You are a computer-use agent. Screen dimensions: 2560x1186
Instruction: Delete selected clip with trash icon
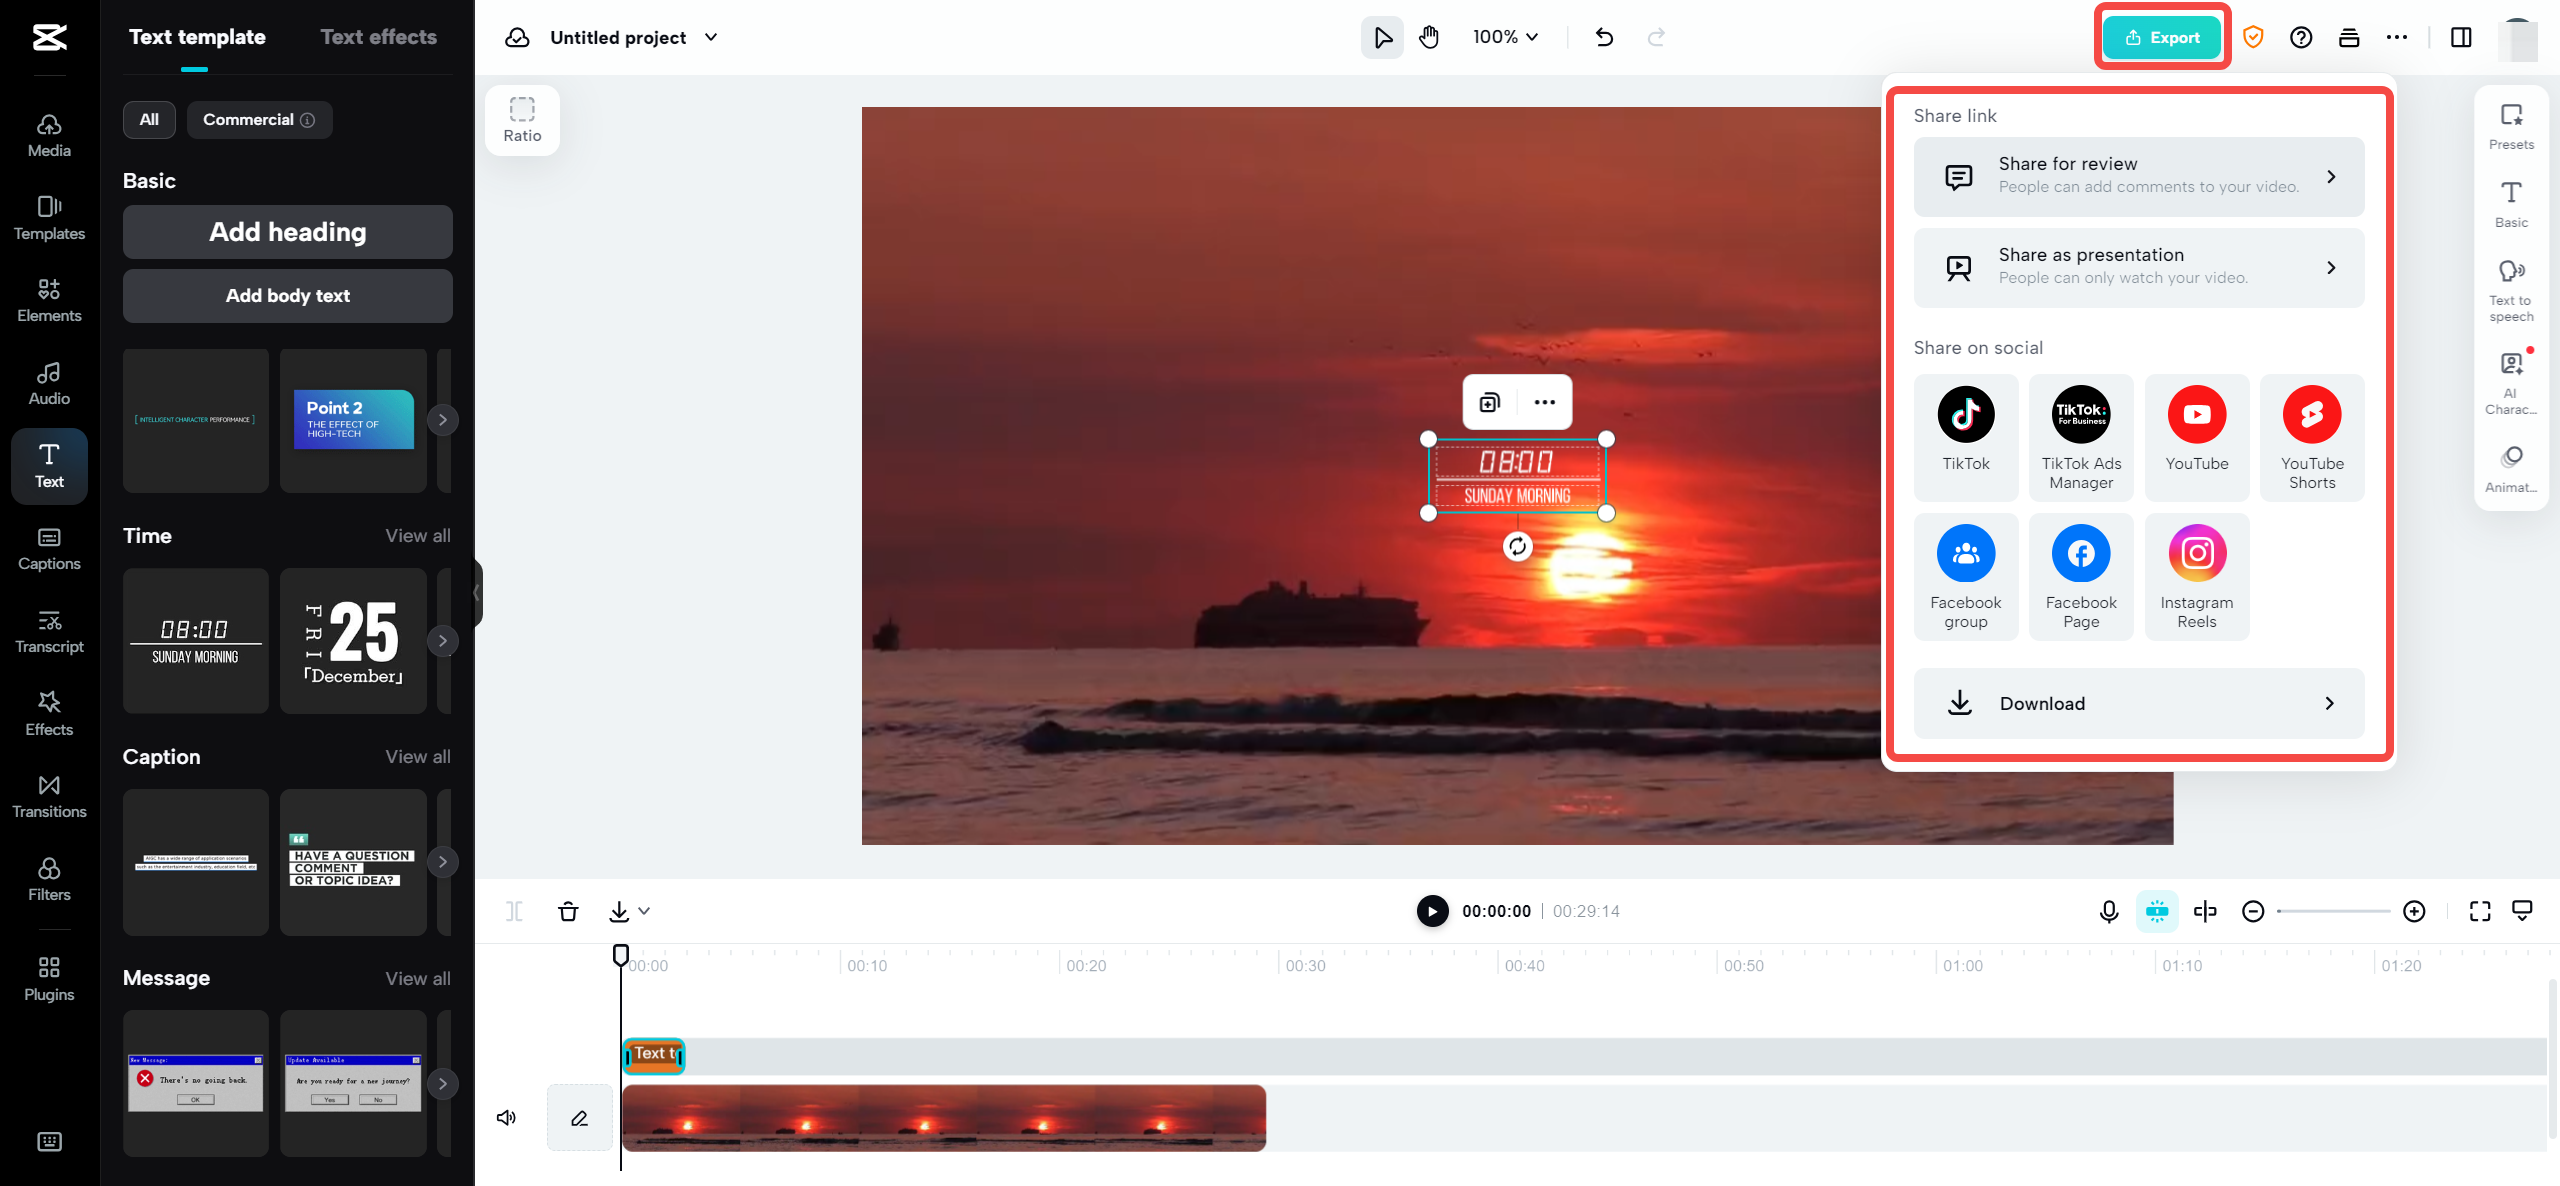point(568,911)
